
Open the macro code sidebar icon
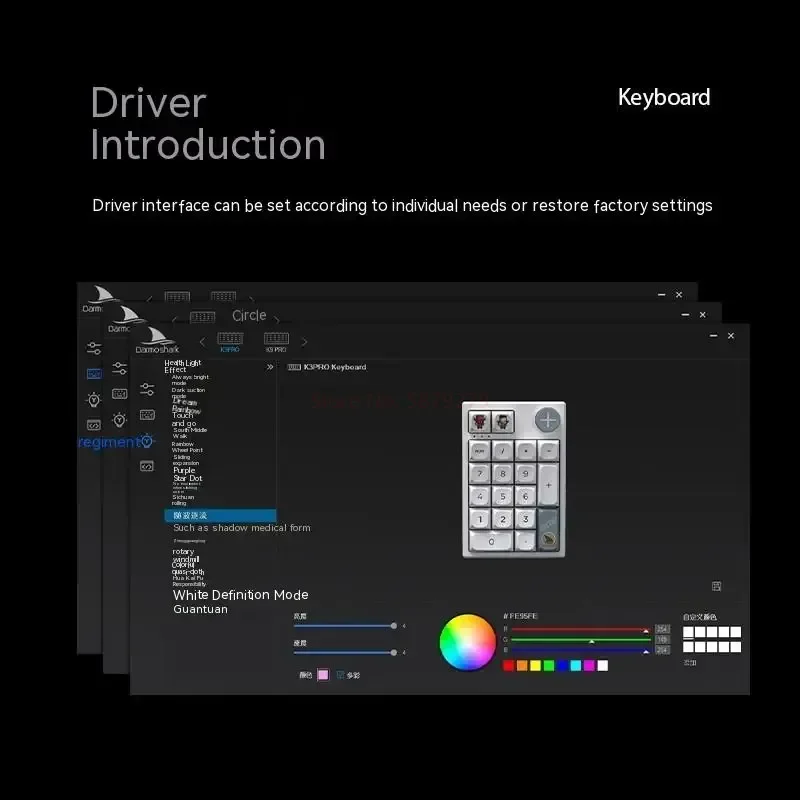tap(147, 466)
